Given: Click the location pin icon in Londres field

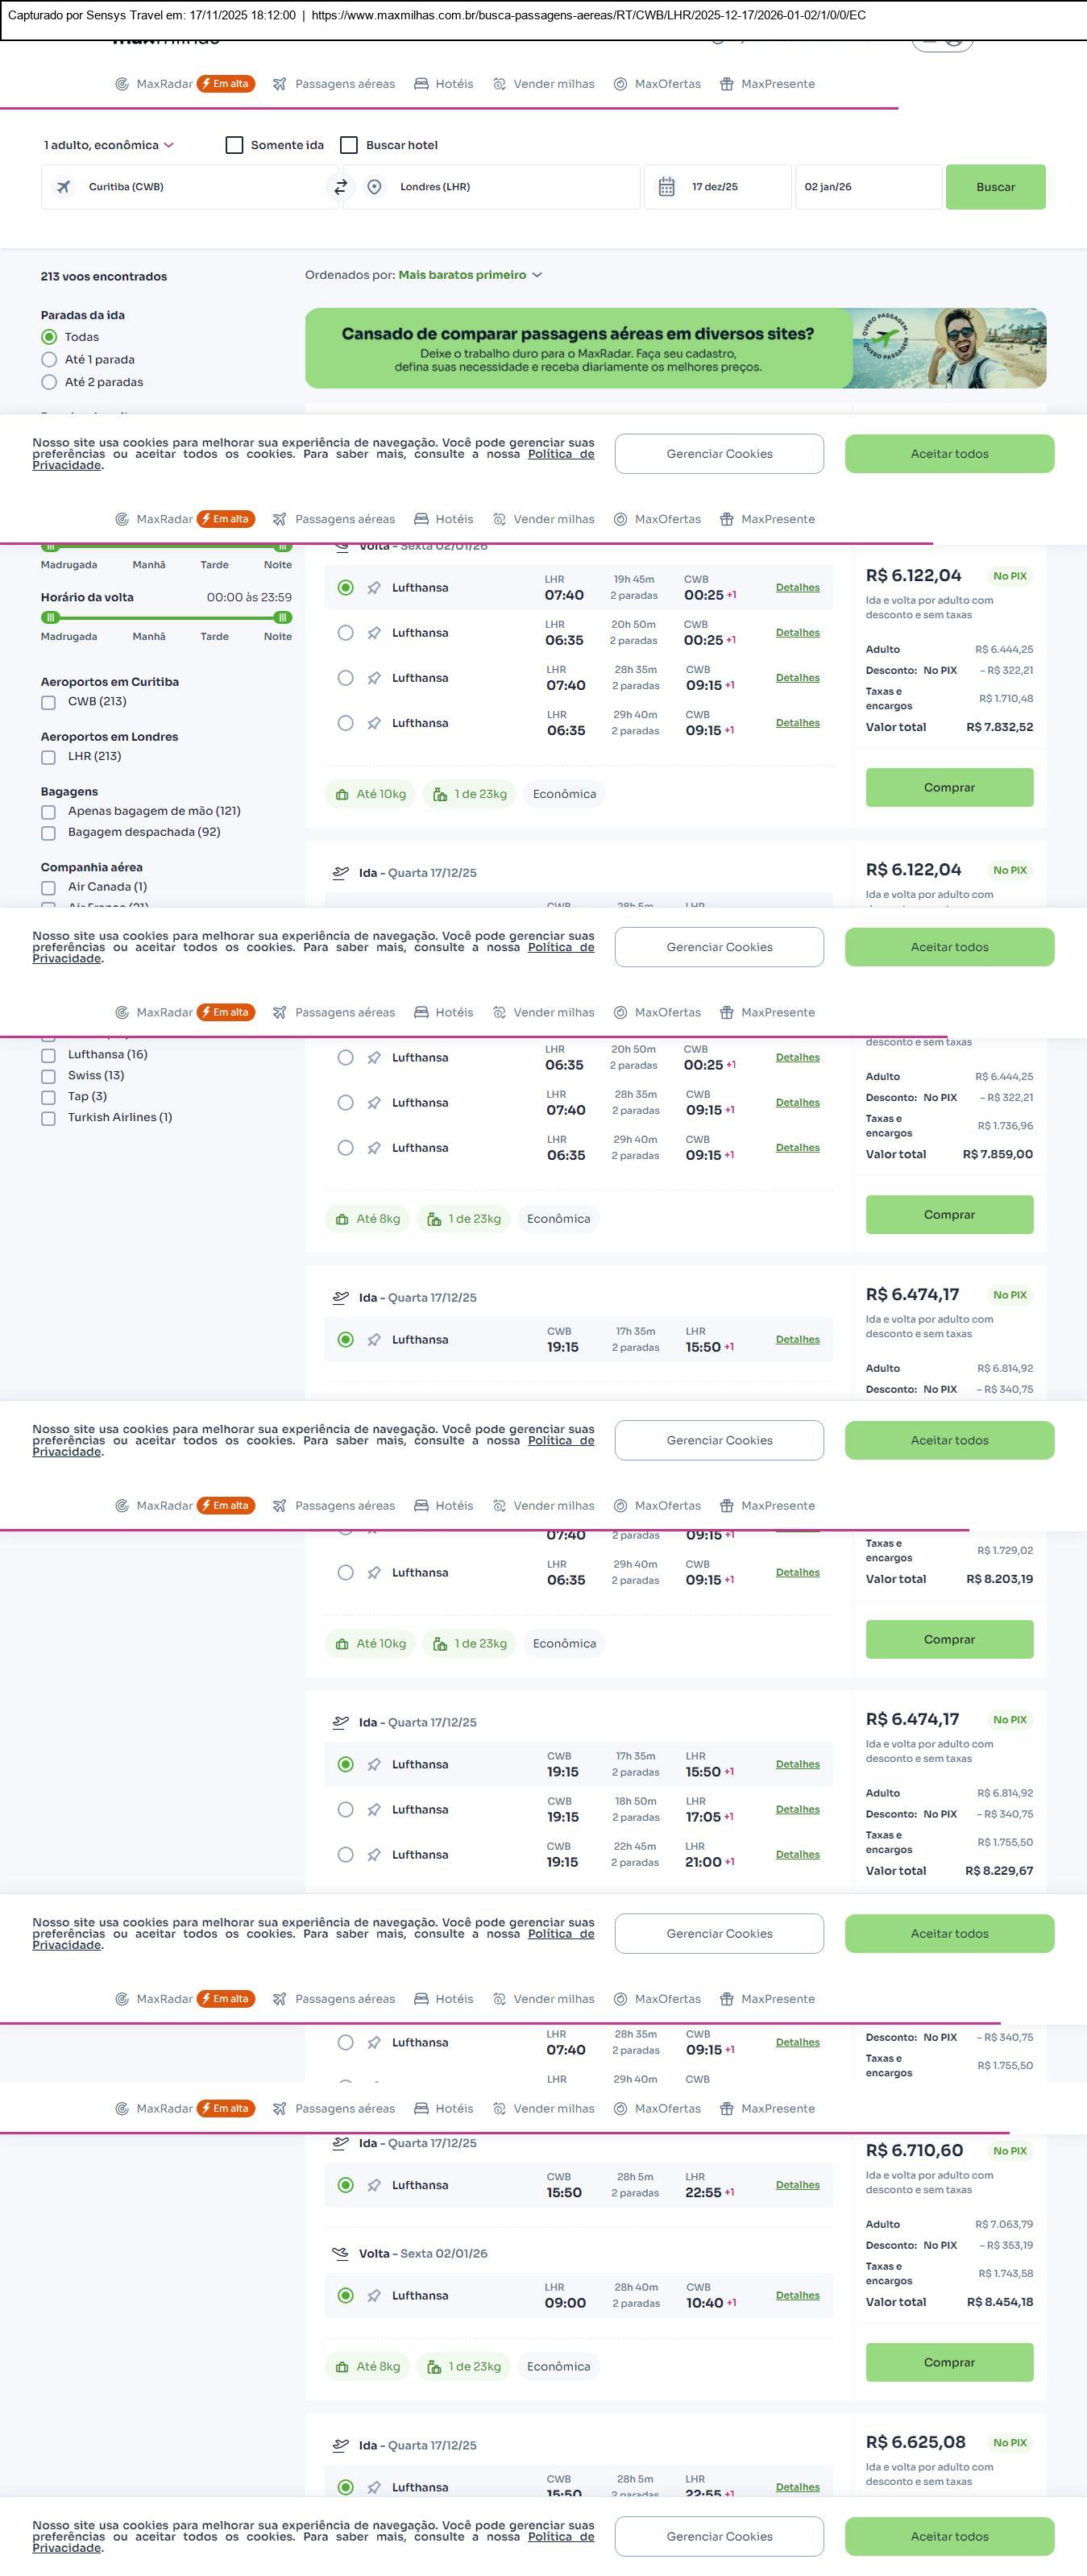Looking at the screenshot, I should [374, 187].
